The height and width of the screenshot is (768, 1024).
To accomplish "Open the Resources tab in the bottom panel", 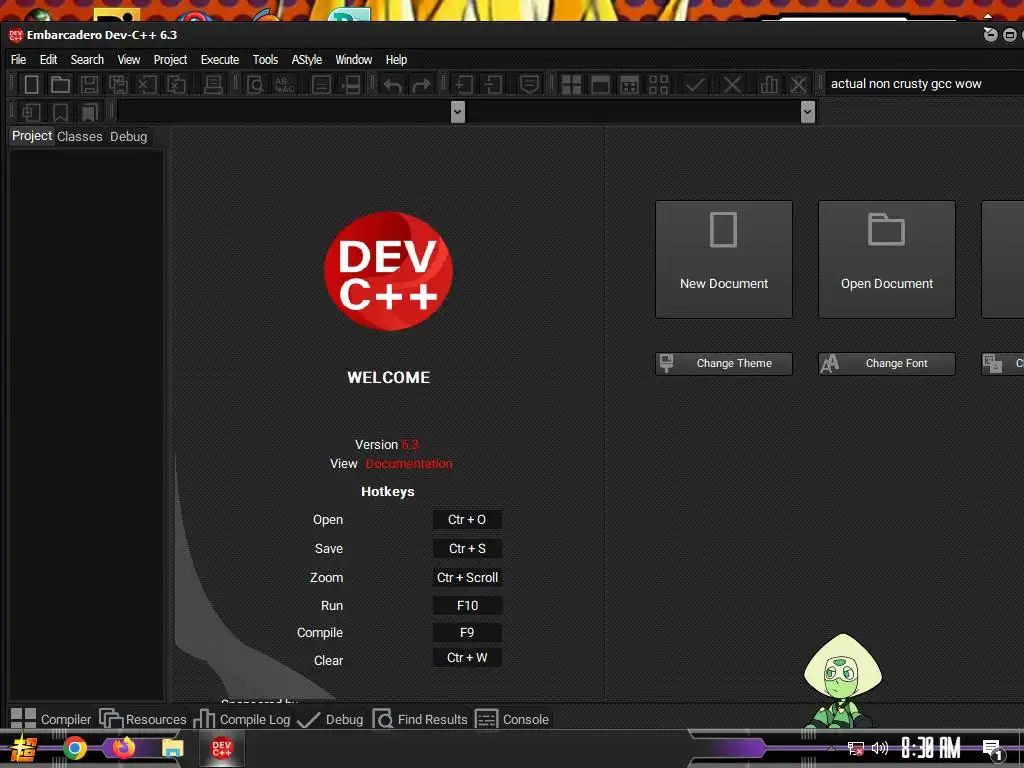I will pos(143,719).
